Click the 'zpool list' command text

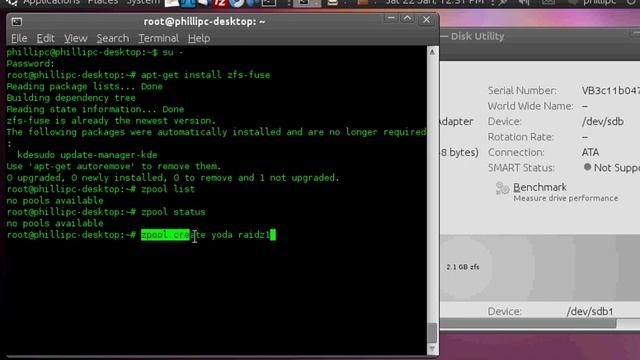pyautogui.click(x=168, y=189)
